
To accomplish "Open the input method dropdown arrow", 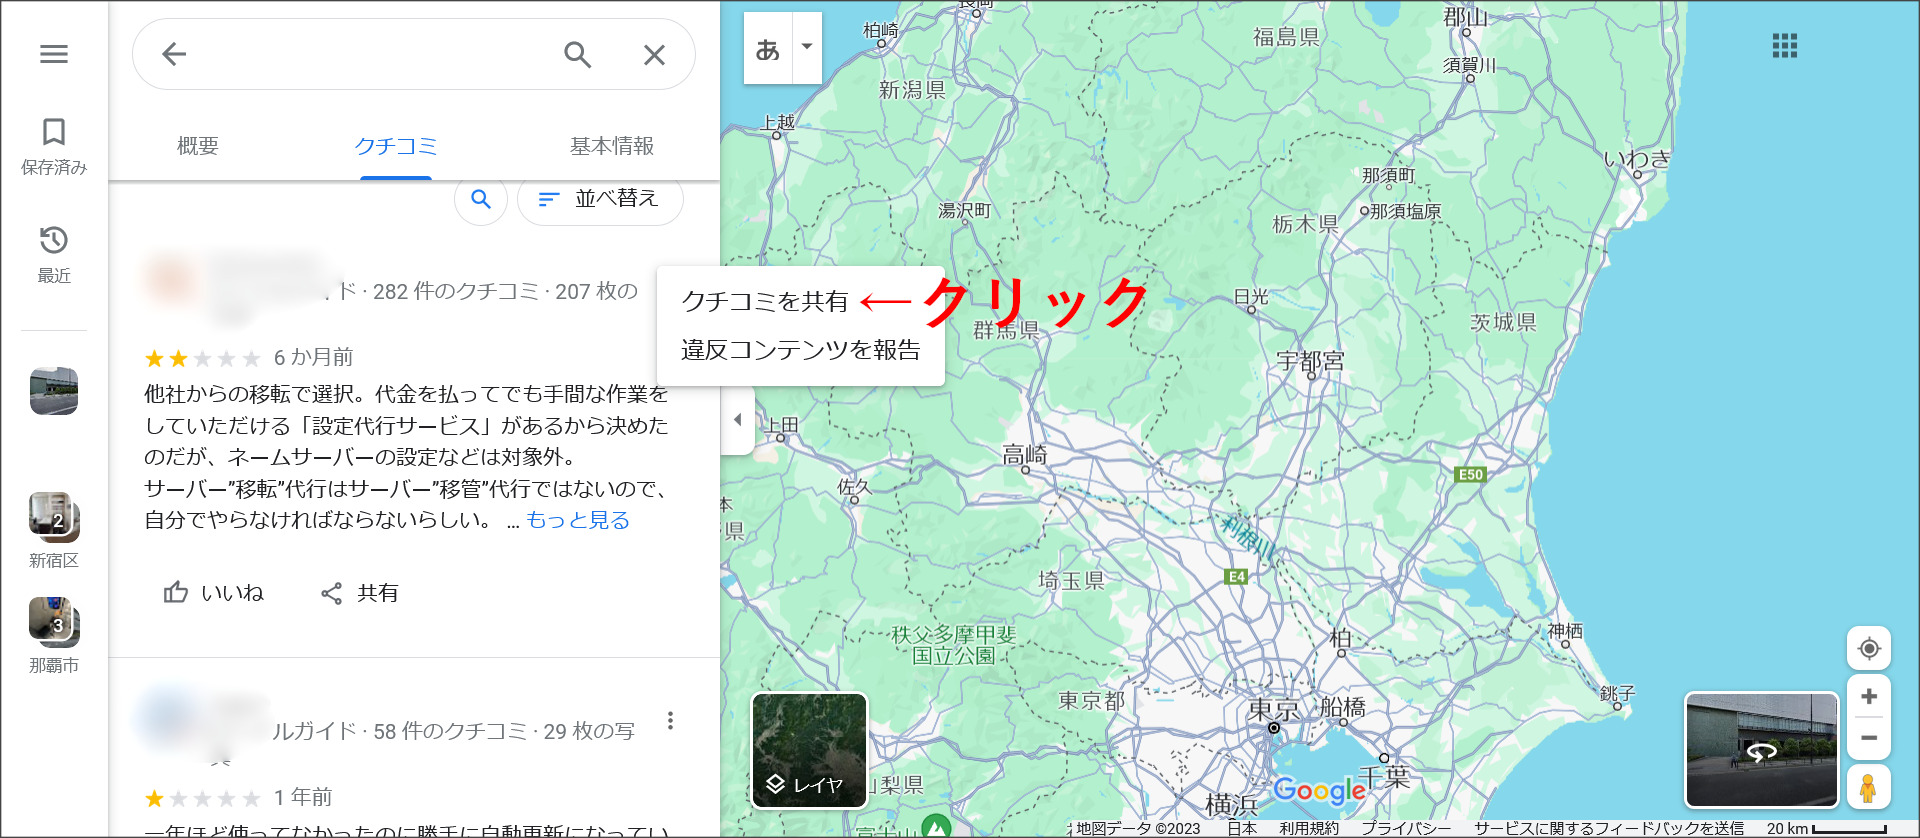I will [807, 48].
